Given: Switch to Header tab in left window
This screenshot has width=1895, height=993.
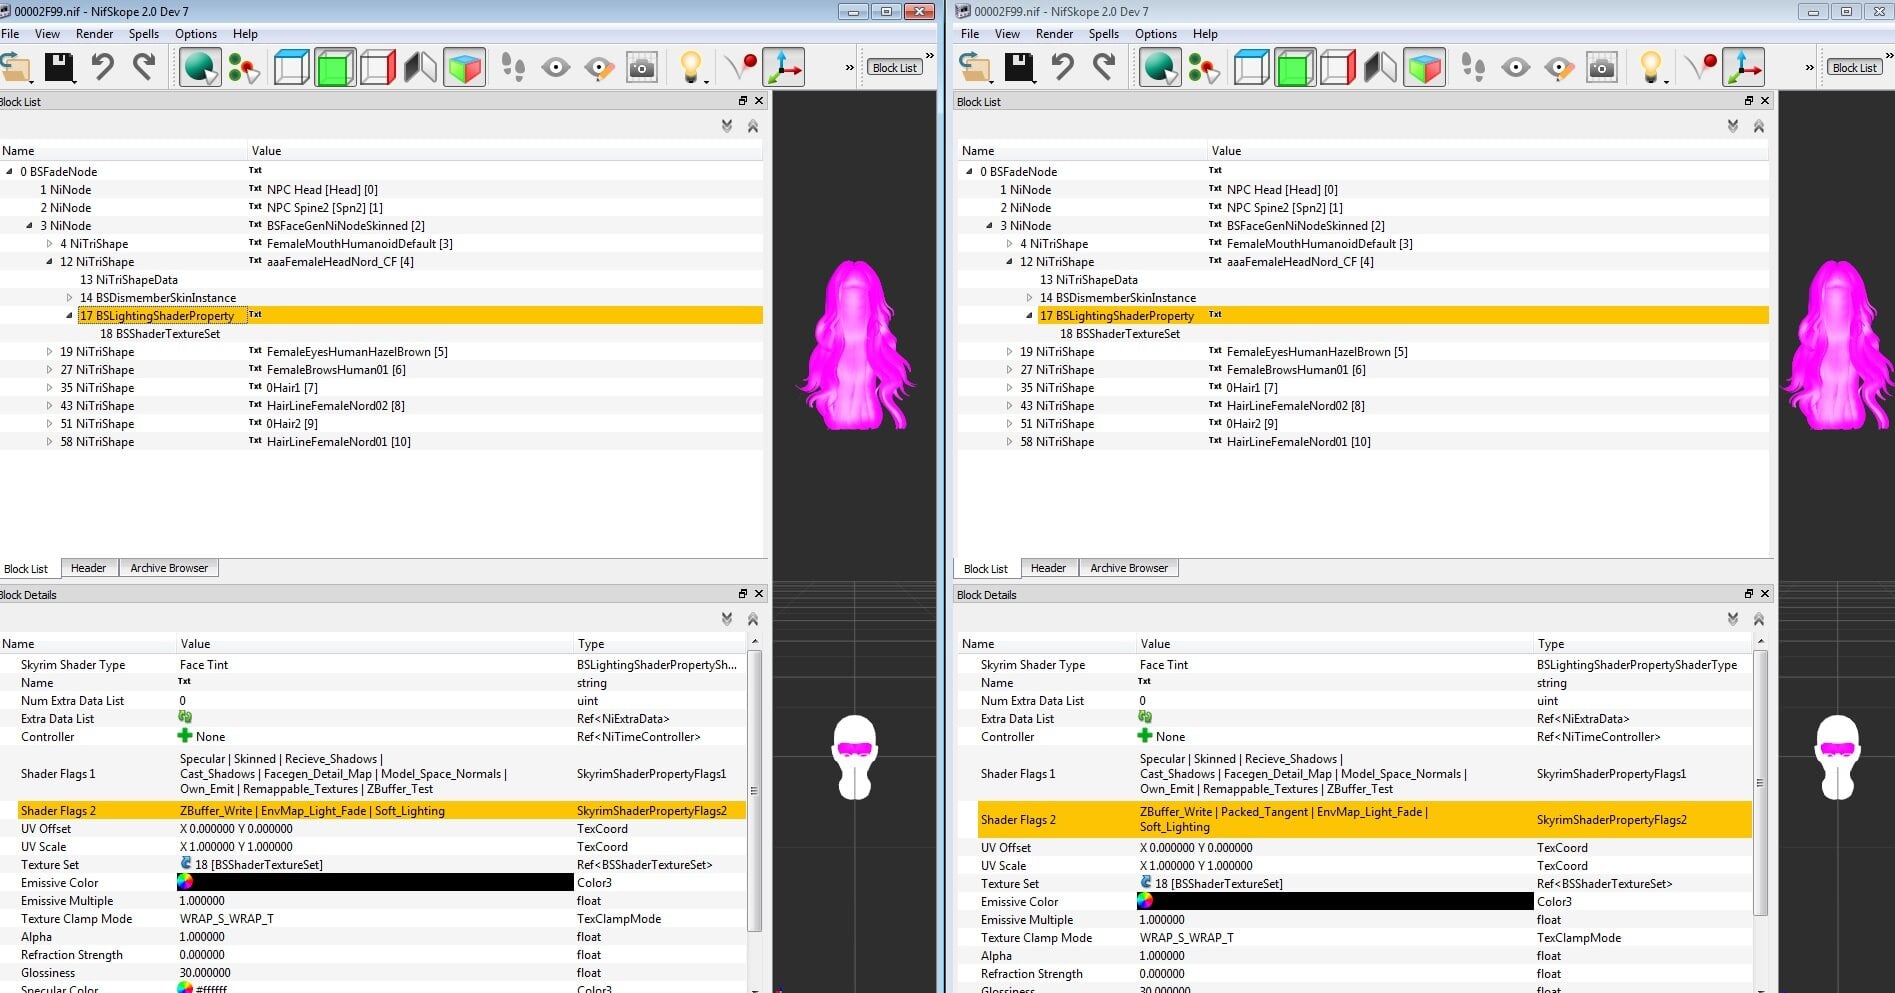Looking at the screenshot, I should click(x=88, y=568).
